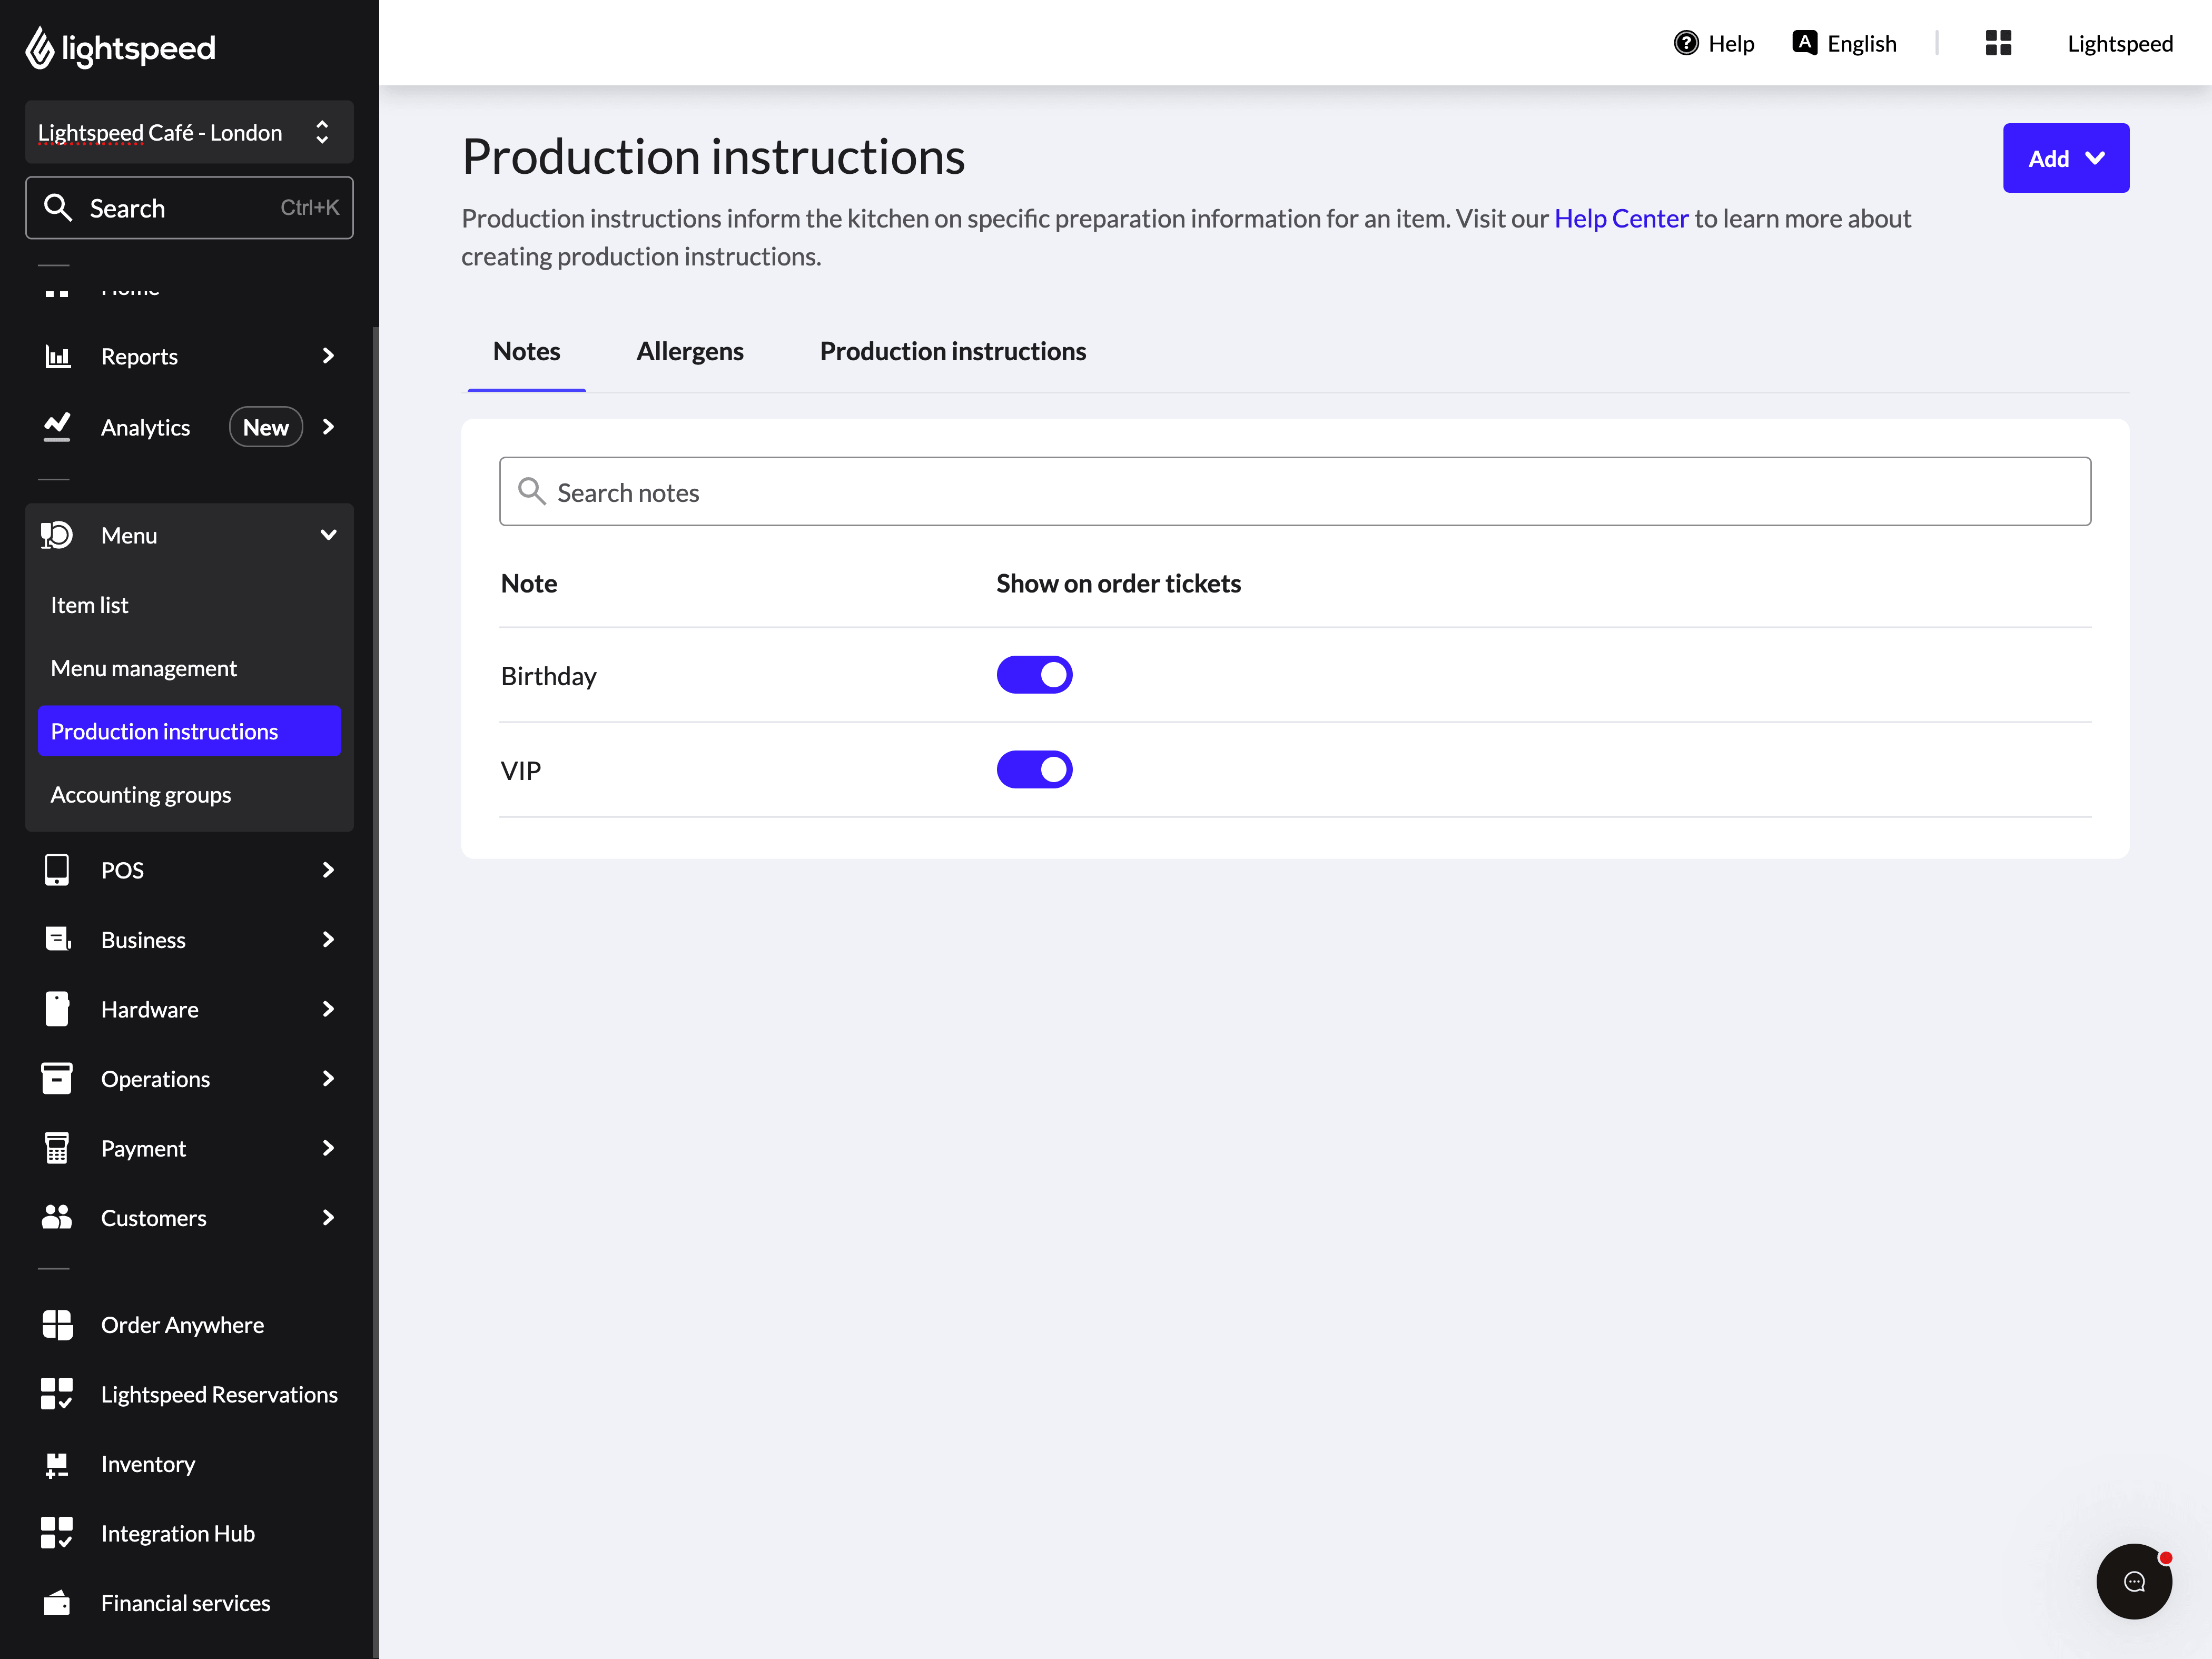This screenshot has width=2212, height=1659.
Task: Follow the Help Center link
Action: [1620, 218]
